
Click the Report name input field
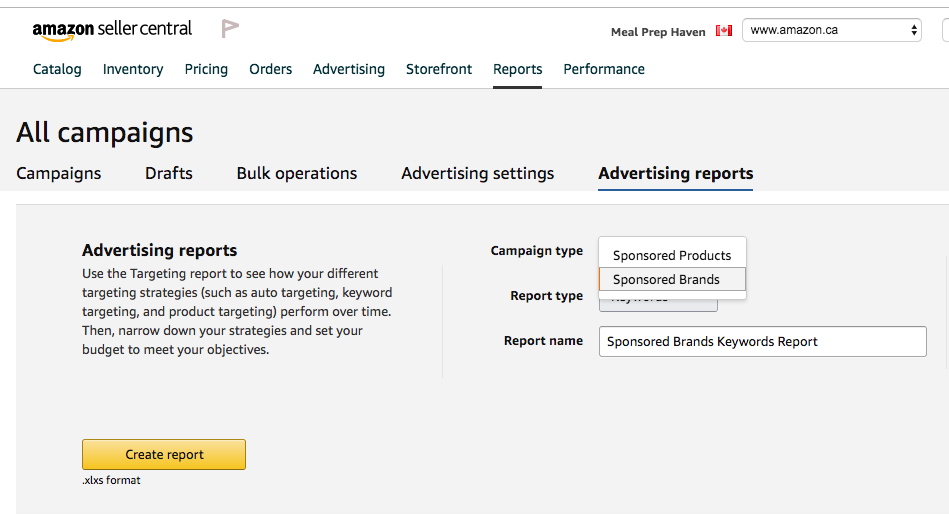tap(763, 341)
